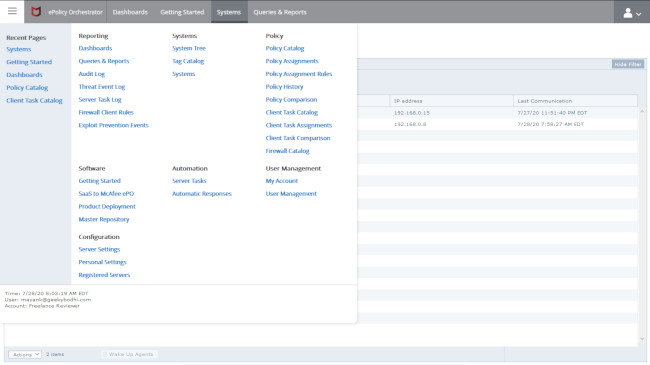Toggle the hamburger main menu icon
The image size is (650, 365).
coord(12,11)
